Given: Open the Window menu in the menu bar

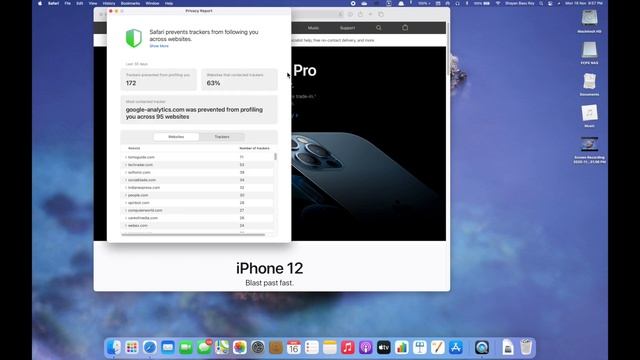Looking at the screenshot, I should pyautogui.click(x=152, y=3).
